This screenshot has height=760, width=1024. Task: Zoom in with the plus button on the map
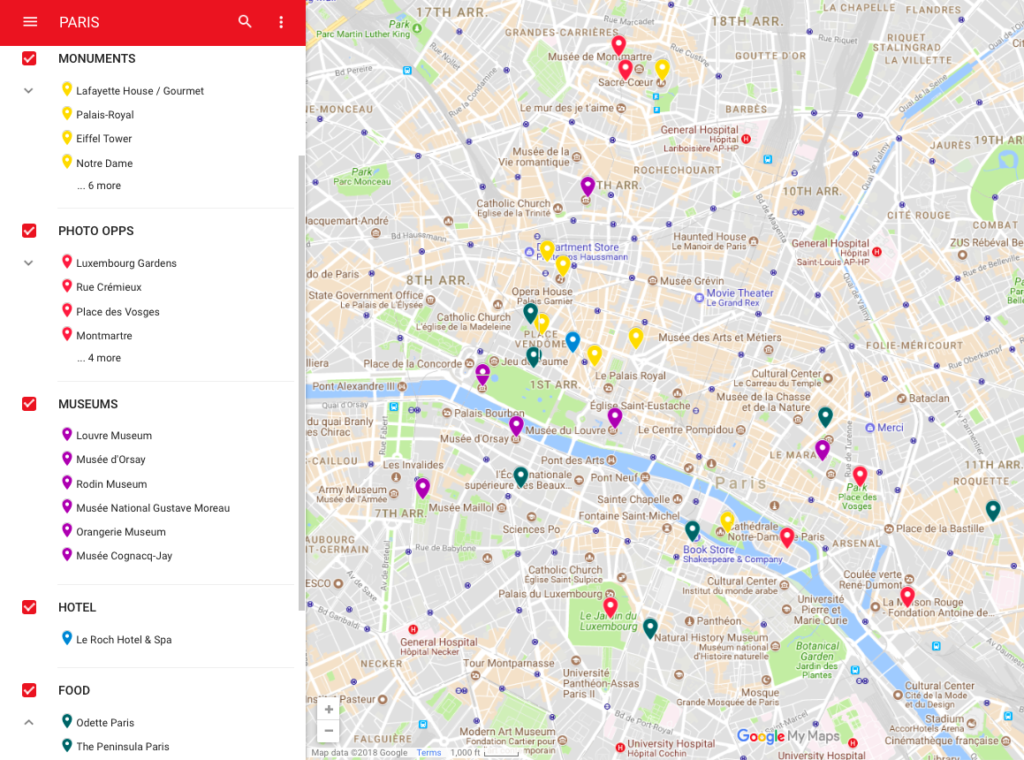pyautogui.click(x=328, y=709)
